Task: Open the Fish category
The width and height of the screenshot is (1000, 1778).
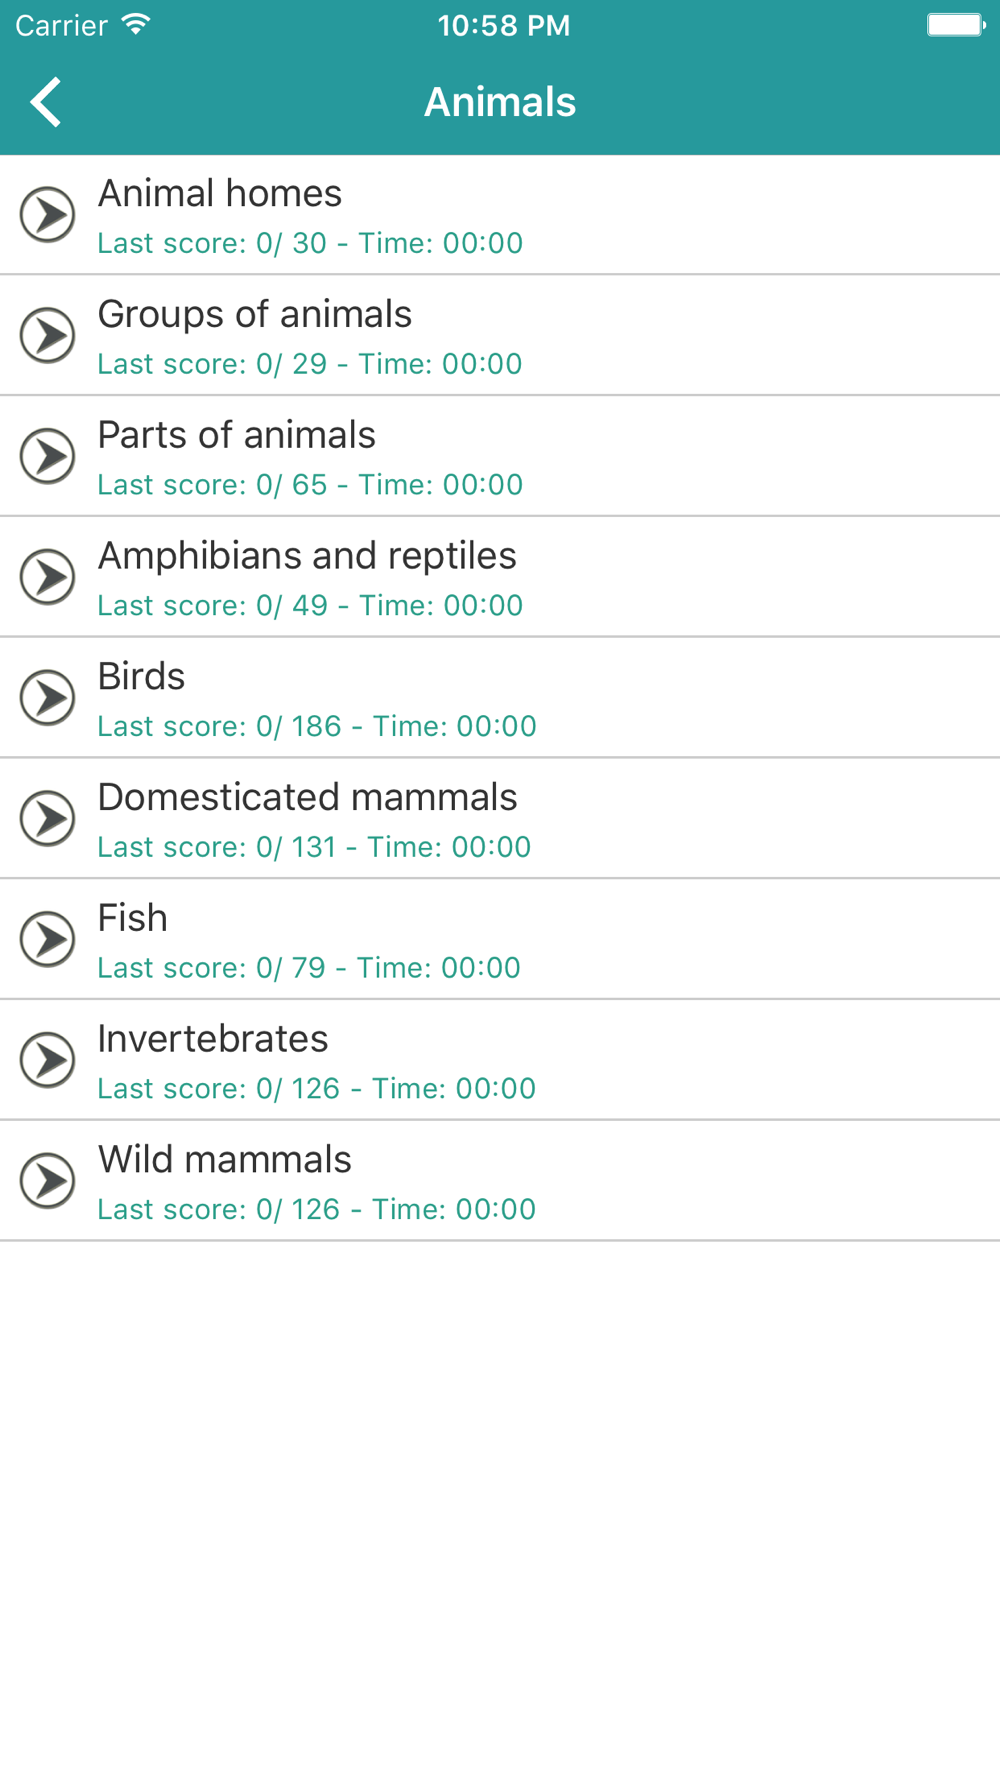Action: pyautogui.click(x=500, y=939)
